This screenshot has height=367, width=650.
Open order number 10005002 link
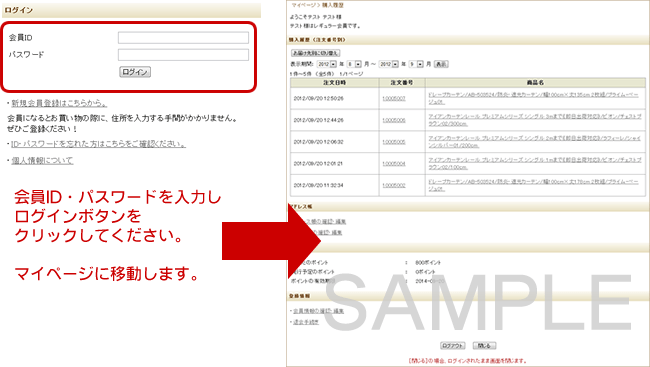pyautogui.click(x=394, y=185)
